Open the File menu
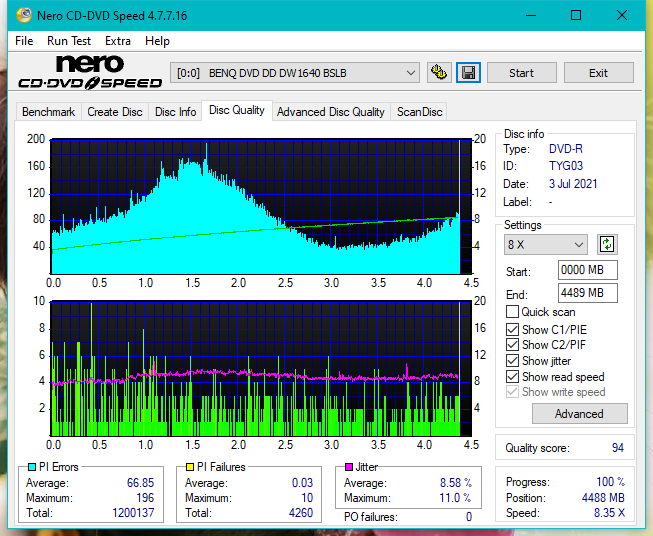The image size is (653, 536). (24, 41)
